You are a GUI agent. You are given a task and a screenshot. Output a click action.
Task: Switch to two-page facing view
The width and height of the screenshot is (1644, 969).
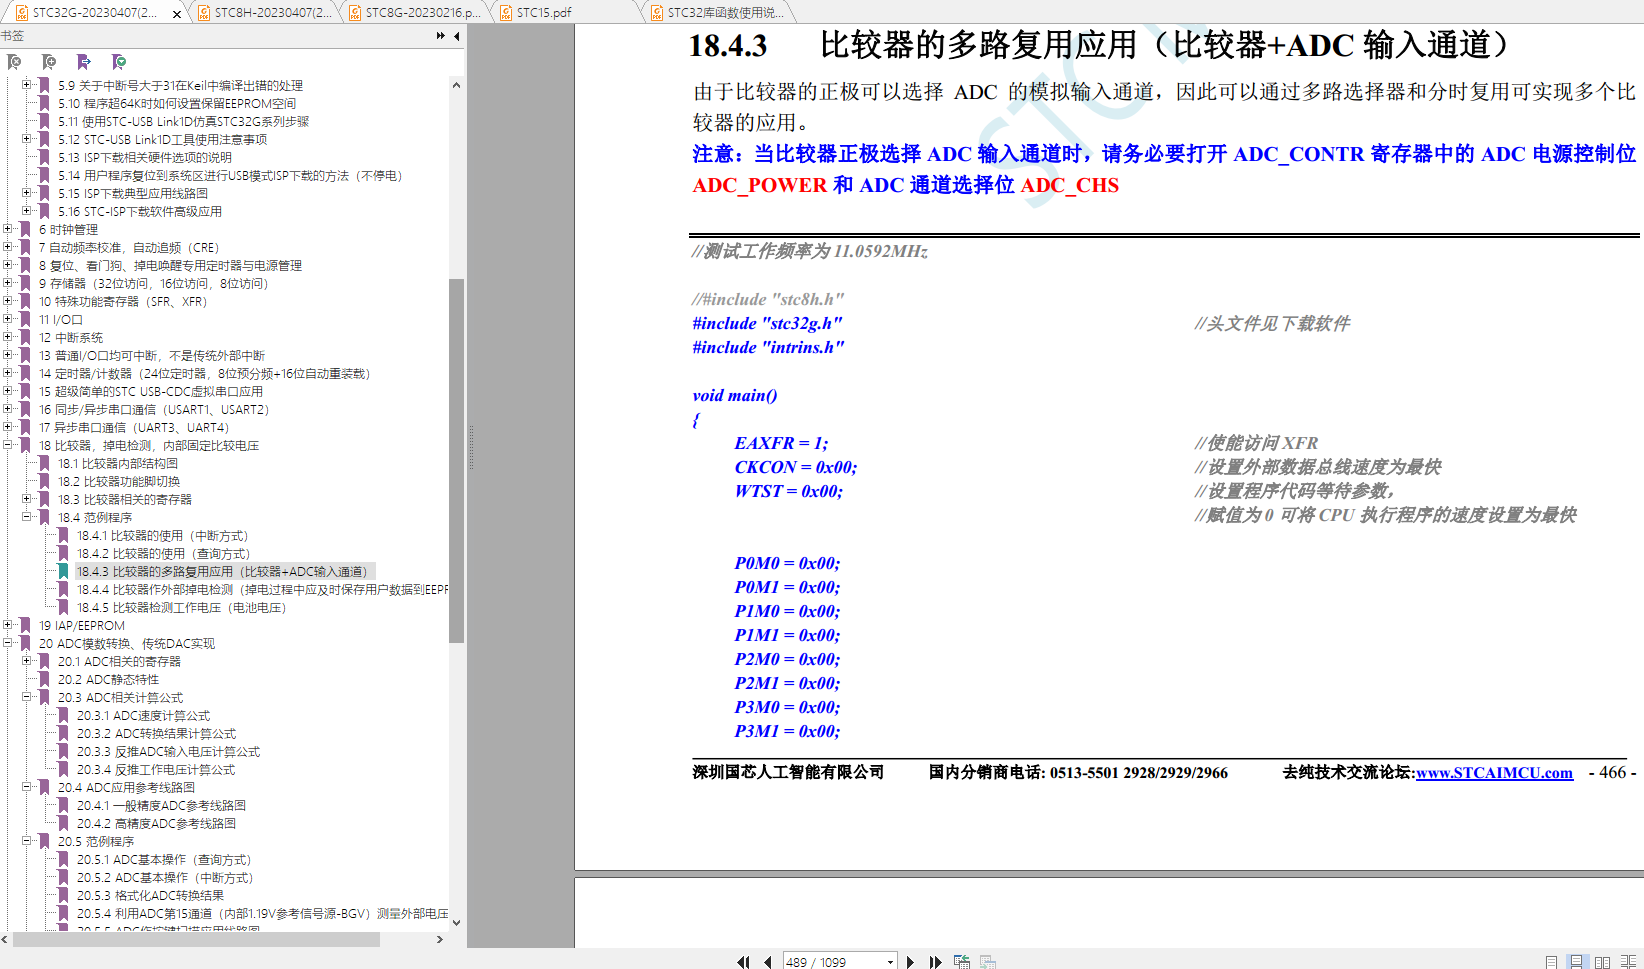pyautogui.click(x=1602, y=962)
